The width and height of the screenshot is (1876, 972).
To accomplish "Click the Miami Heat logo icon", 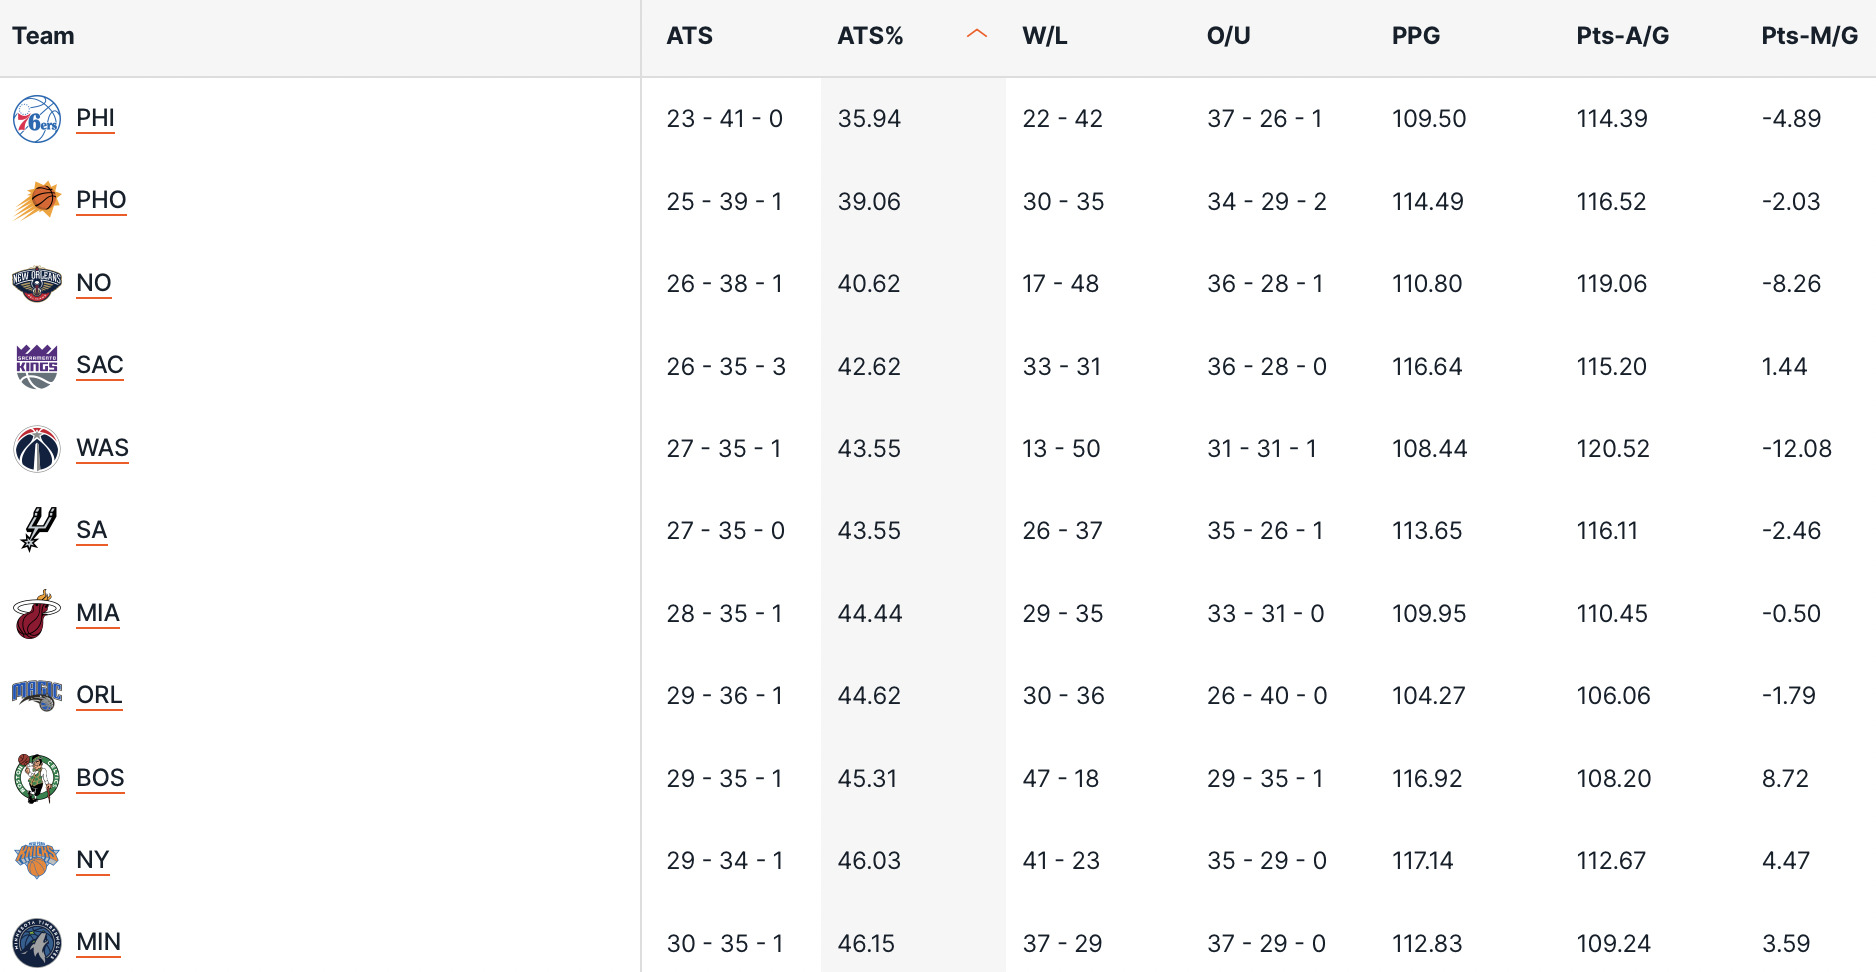I will click(37, 613).
